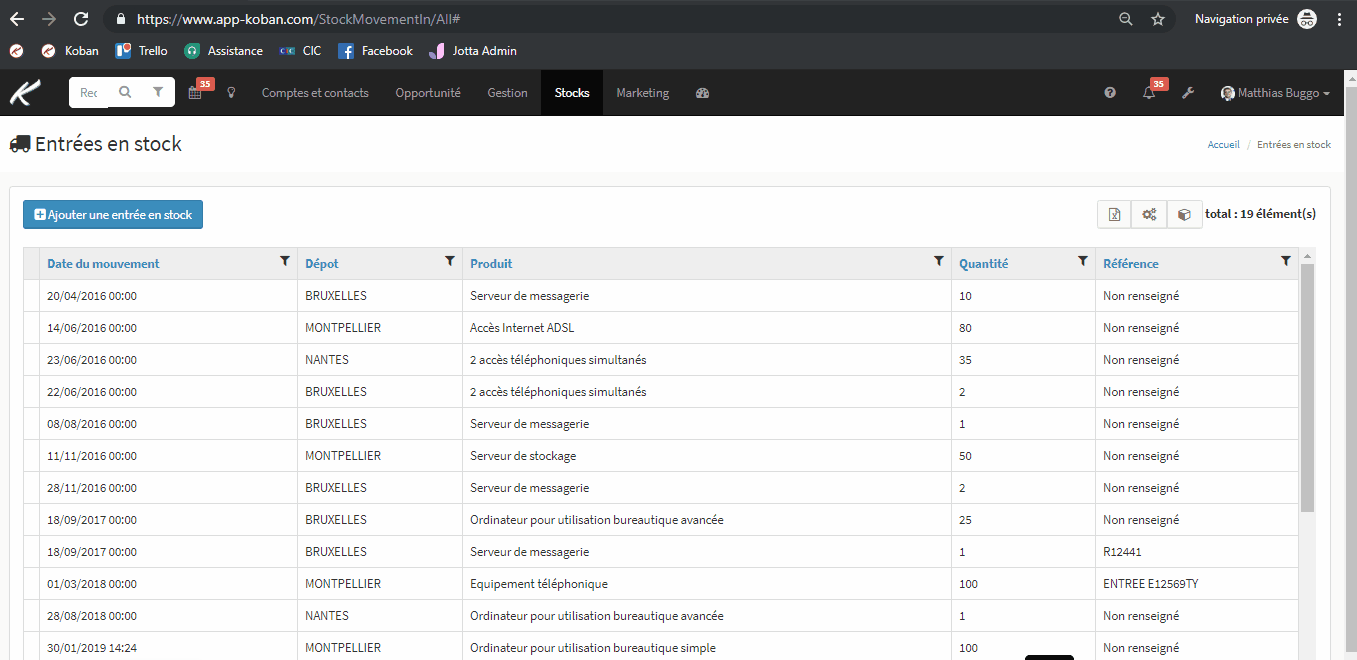Screen dimensions: 1357x660
Task: Open the Trello bookmark
Action: pyautogui.click(x=142, y=51)
